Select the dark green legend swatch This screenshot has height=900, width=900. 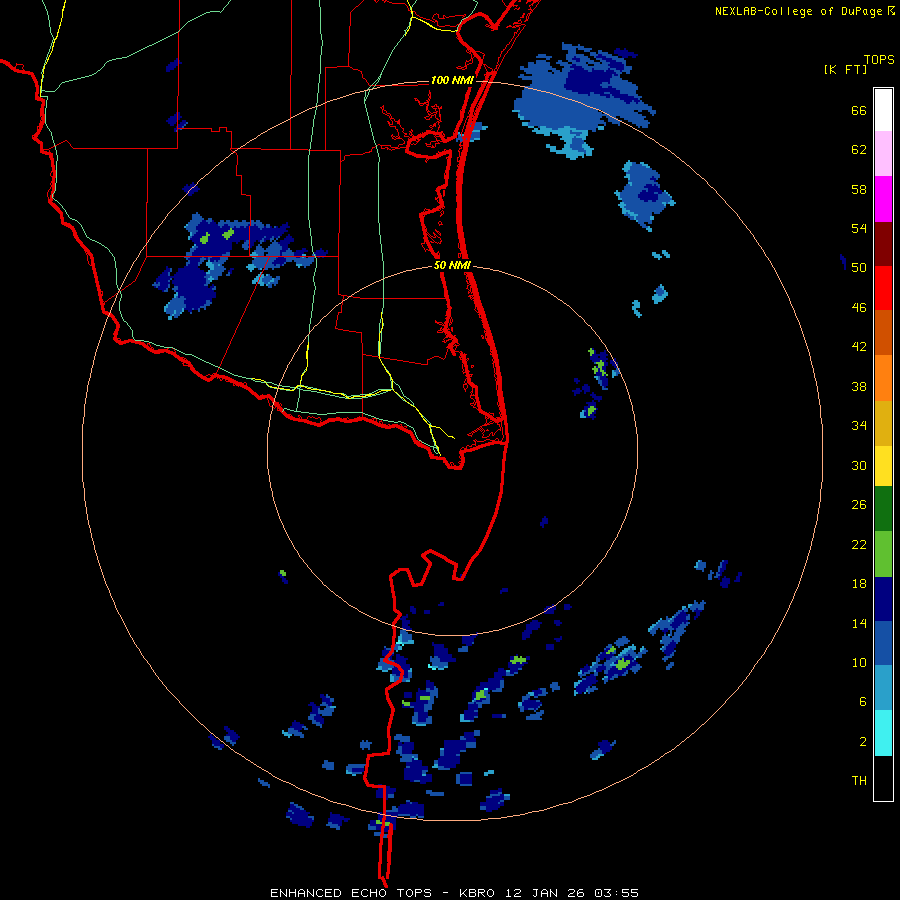pyautogui.click(x=883, y=509)
